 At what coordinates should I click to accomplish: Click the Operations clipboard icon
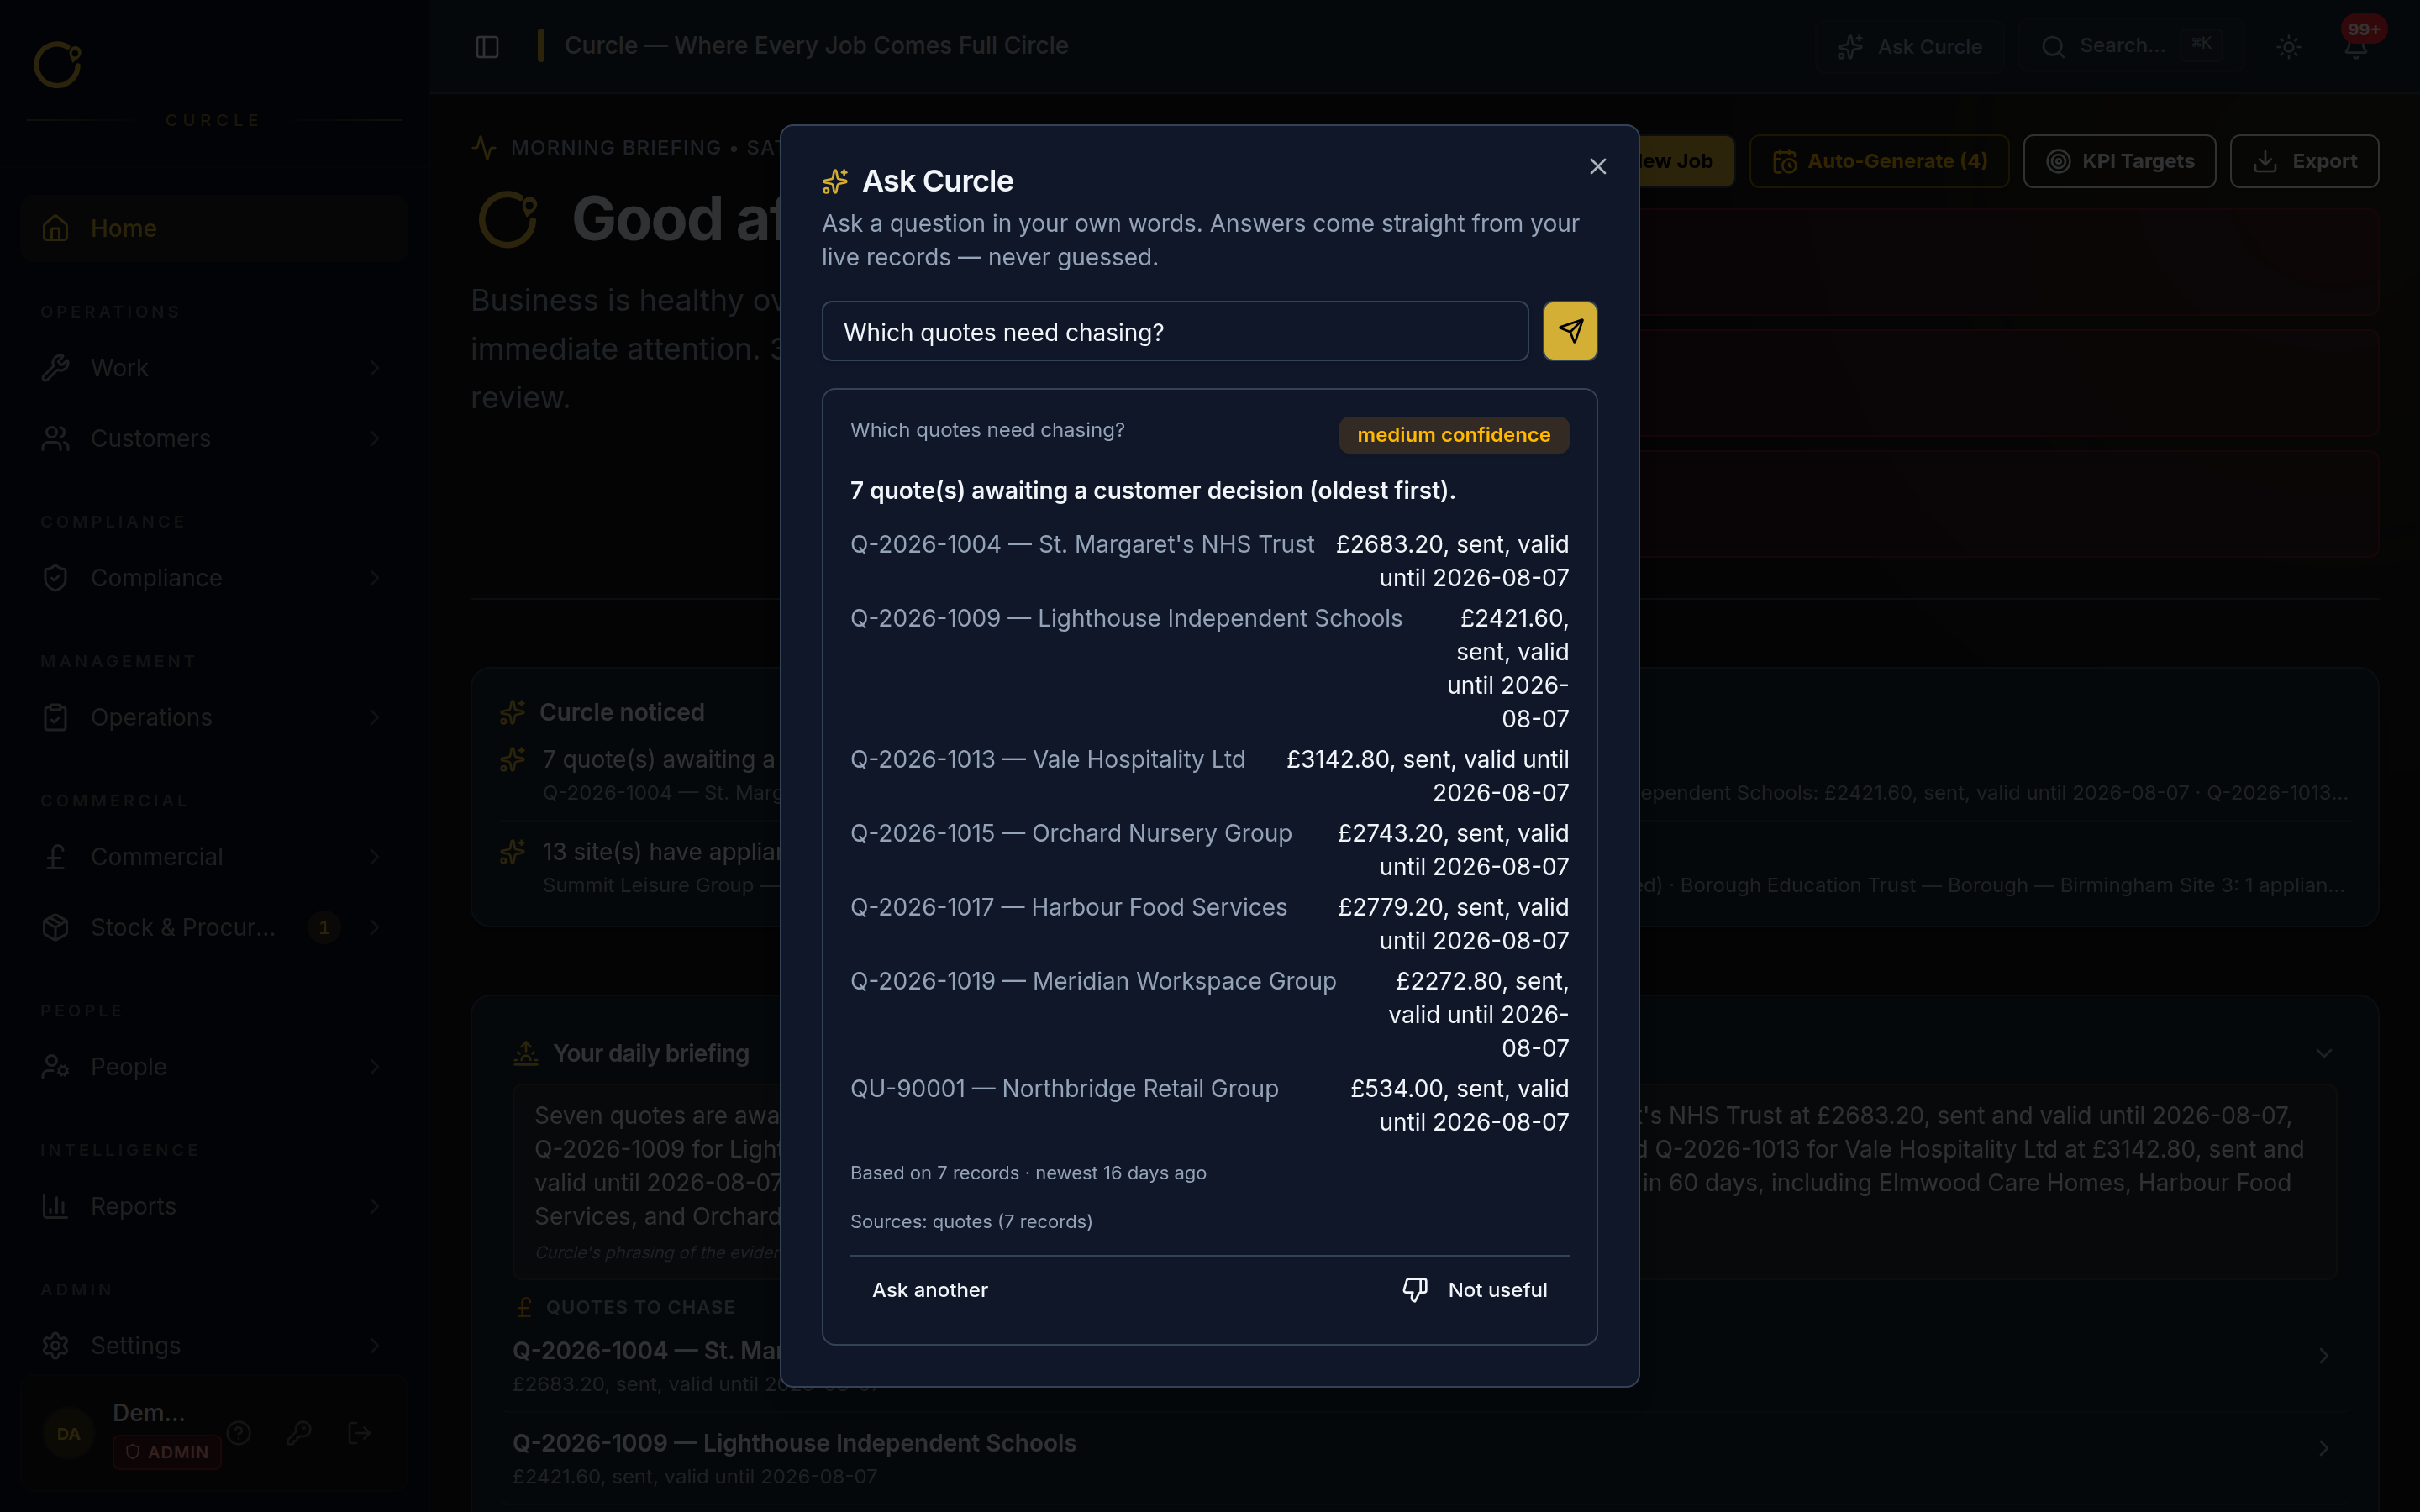(x=56, y=717)
